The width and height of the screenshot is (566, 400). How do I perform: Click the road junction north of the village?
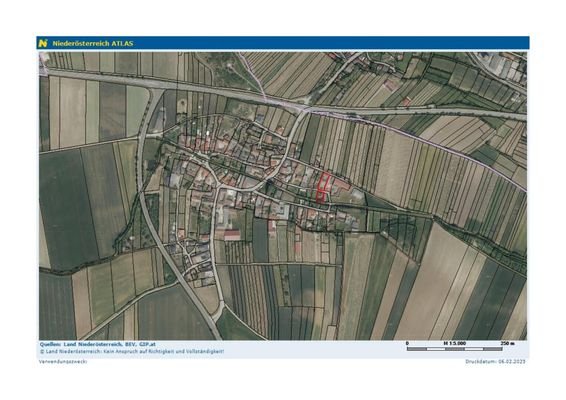(x=304, y=108)
